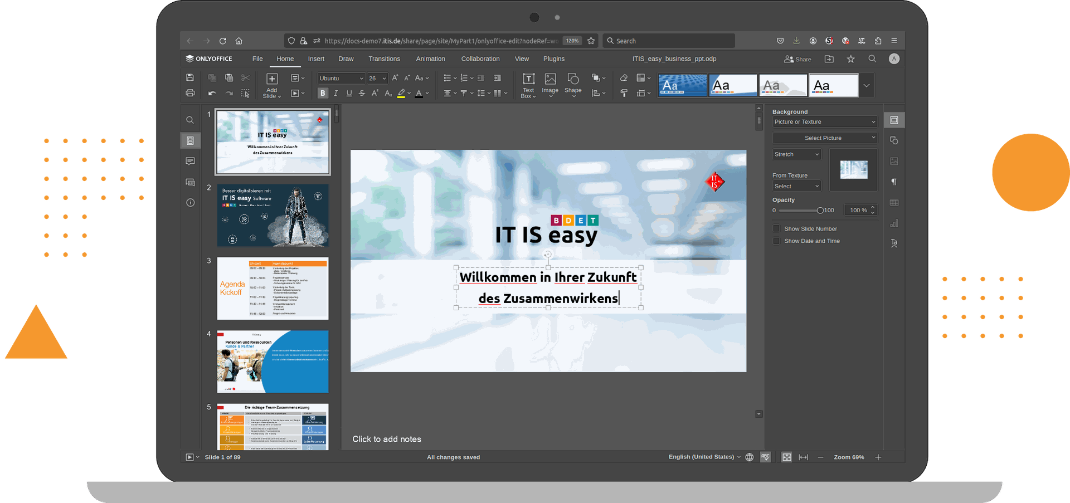Screen dimensions: 1070x503
Task: Select the second slide thumbnail
Action: tap(272, 215)
